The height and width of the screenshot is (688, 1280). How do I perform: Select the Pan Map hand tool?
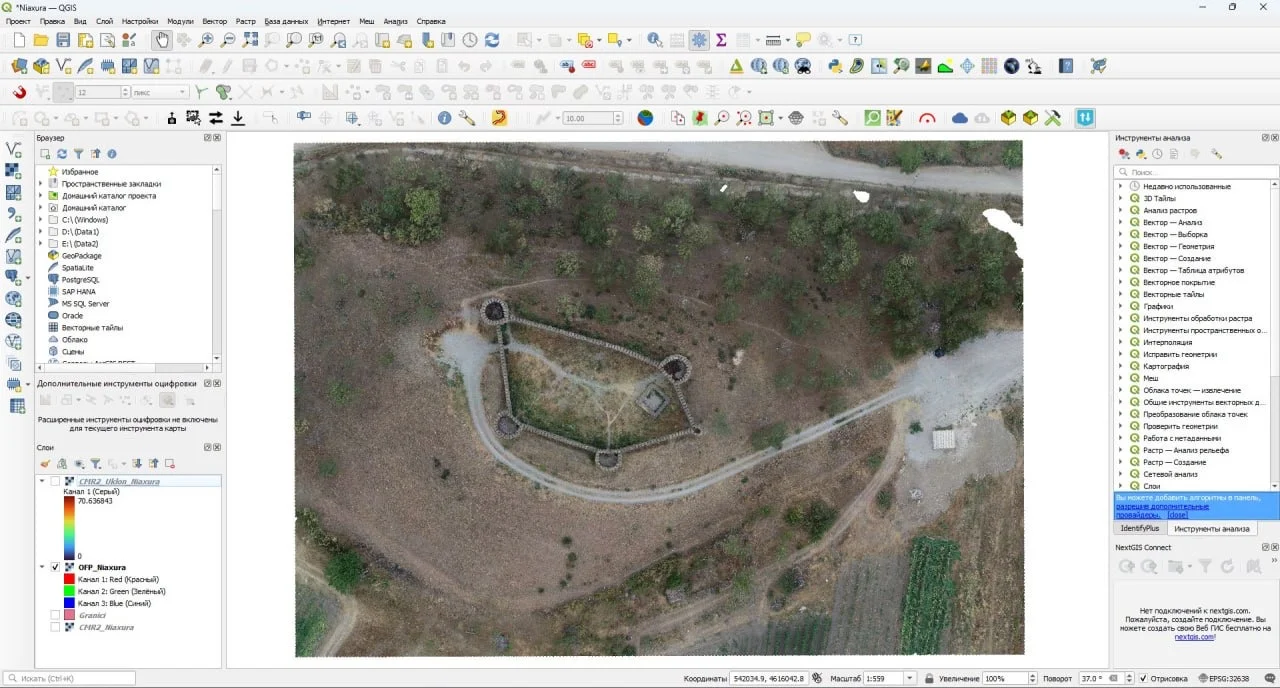pos(161,40)
